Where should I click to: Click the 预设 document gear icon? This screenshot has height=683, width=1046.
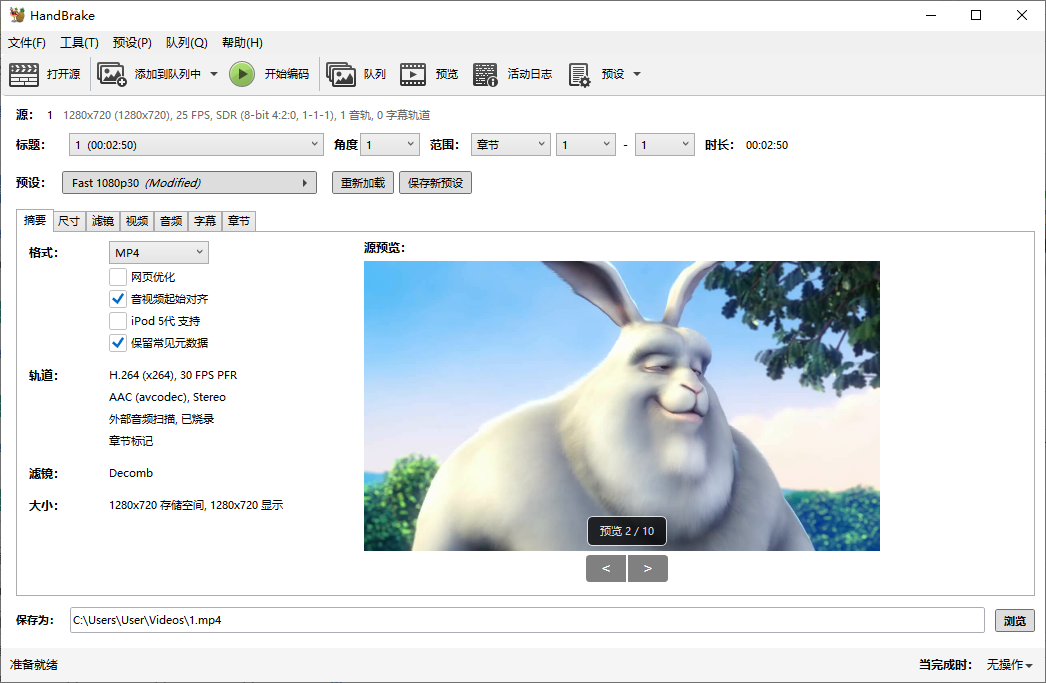[x=579, y=74]
